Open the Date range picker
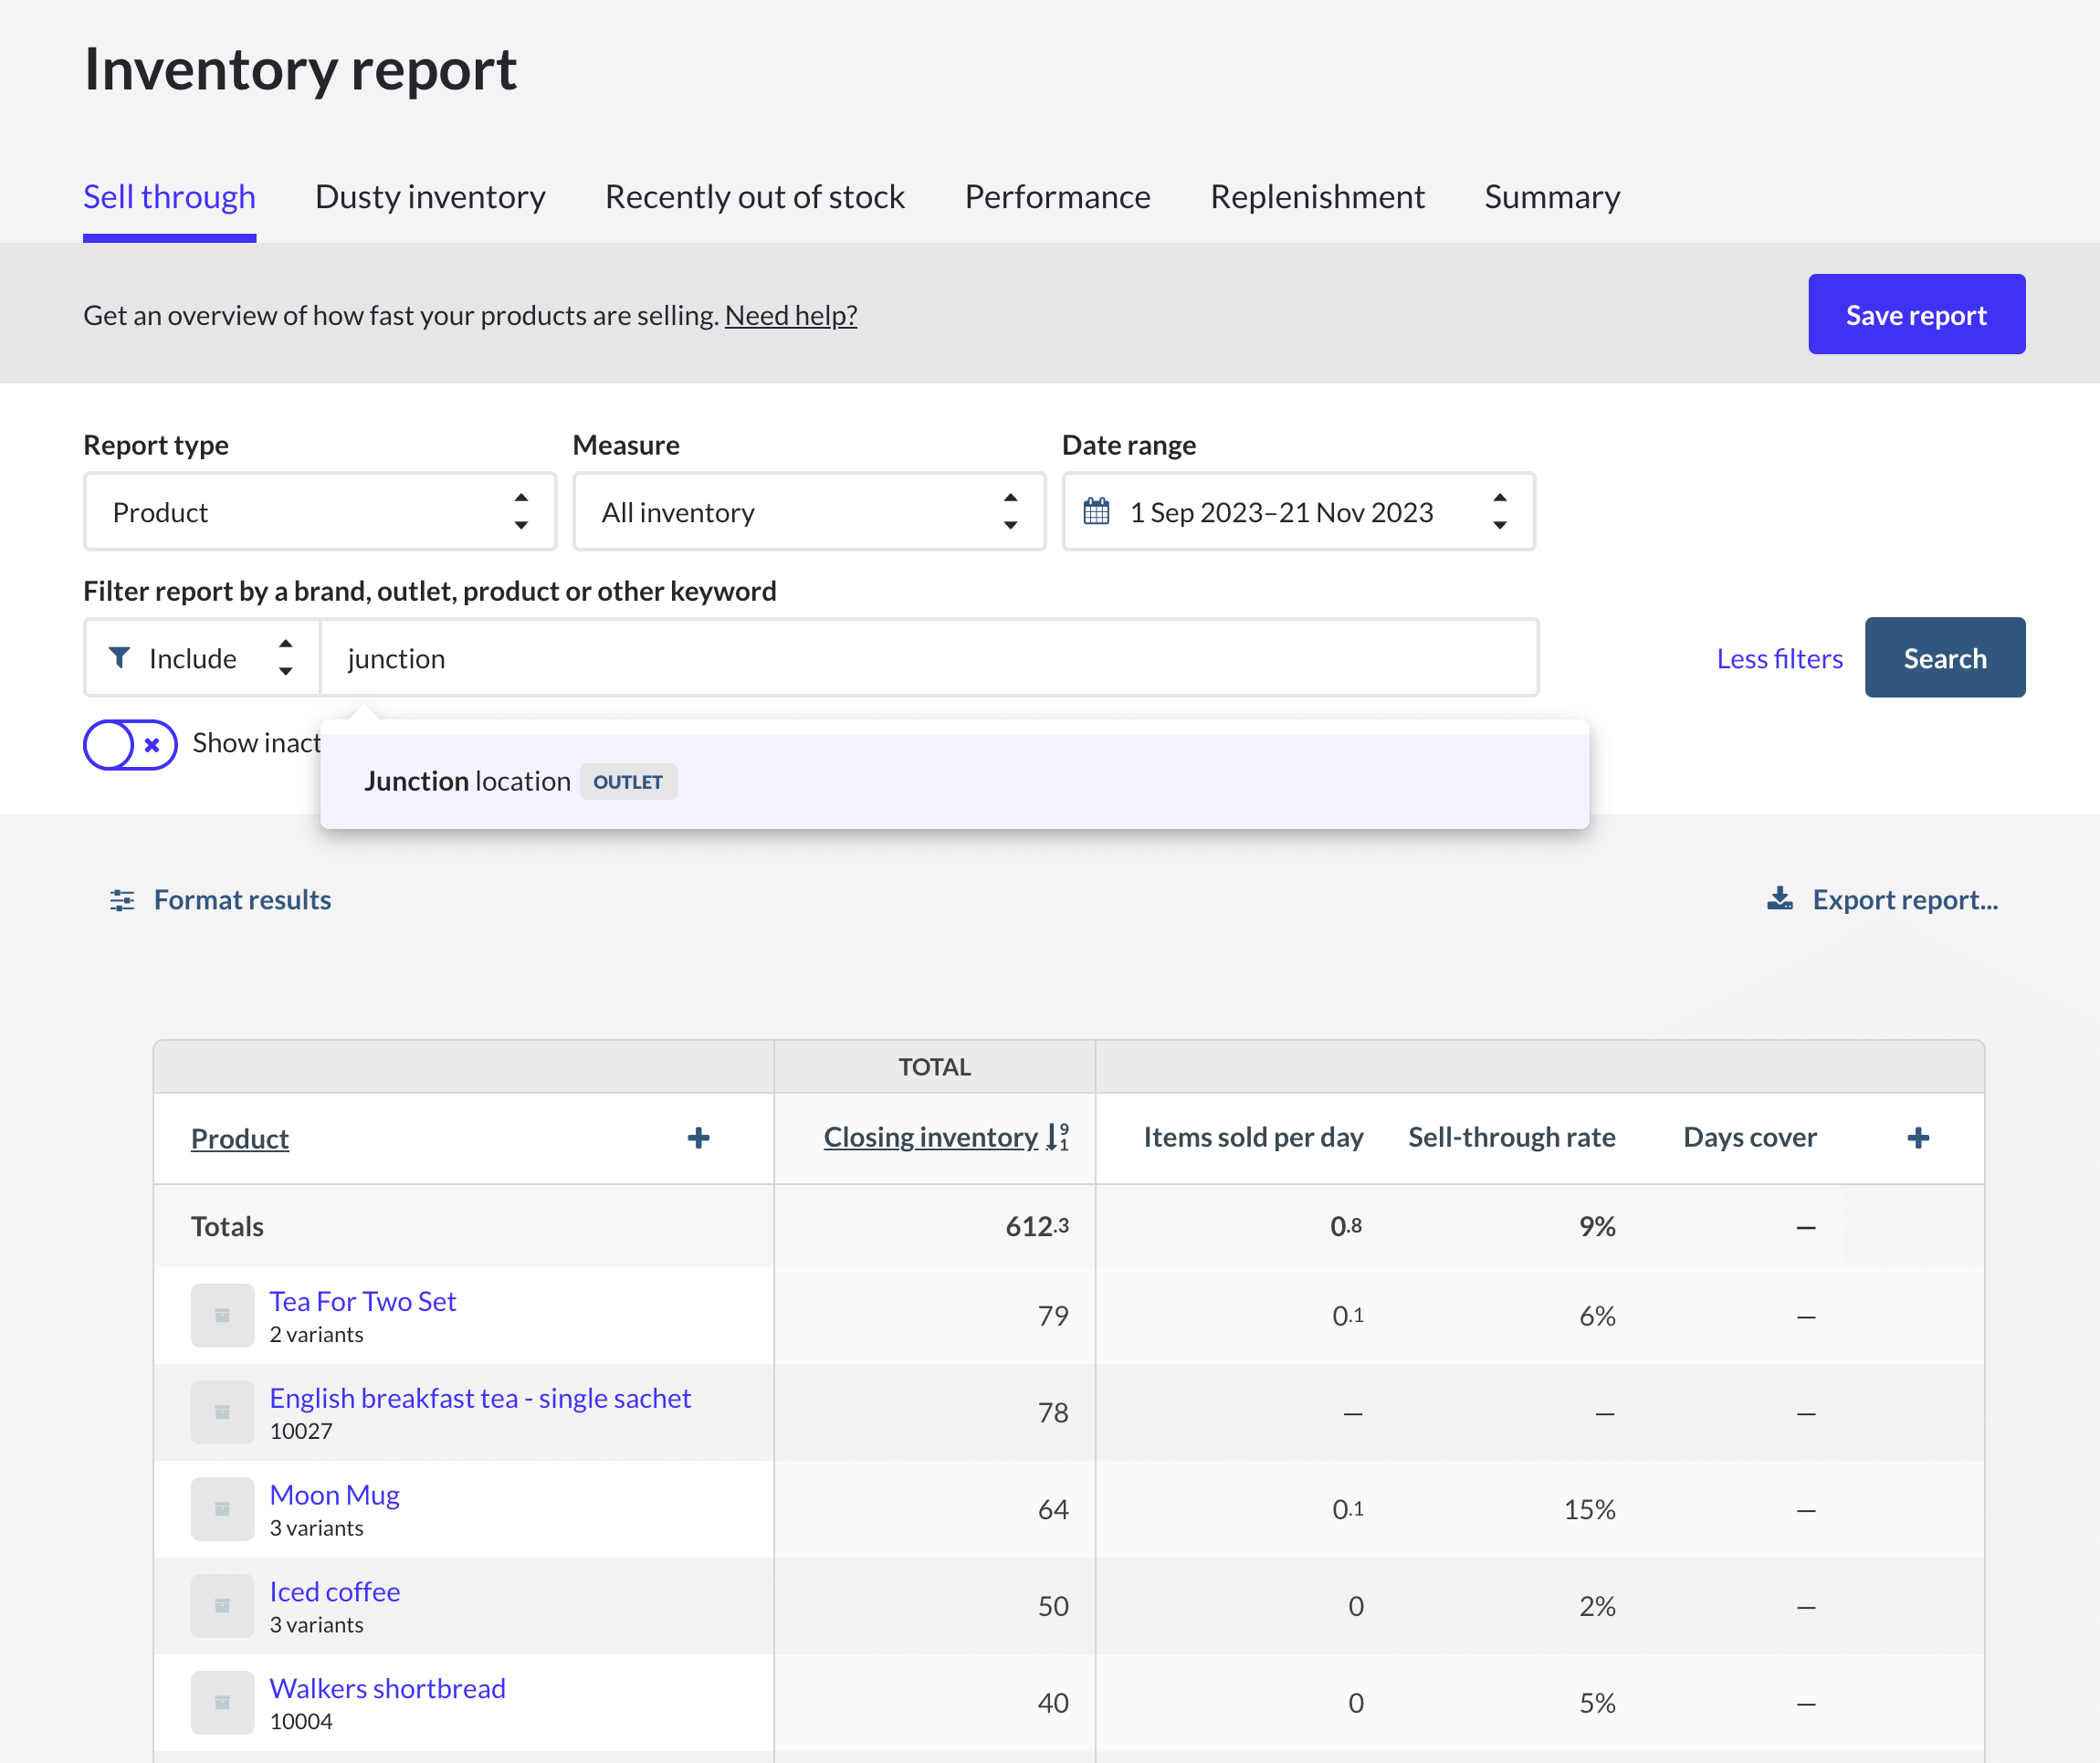 pyautogui.click(x=1298, y=512)
